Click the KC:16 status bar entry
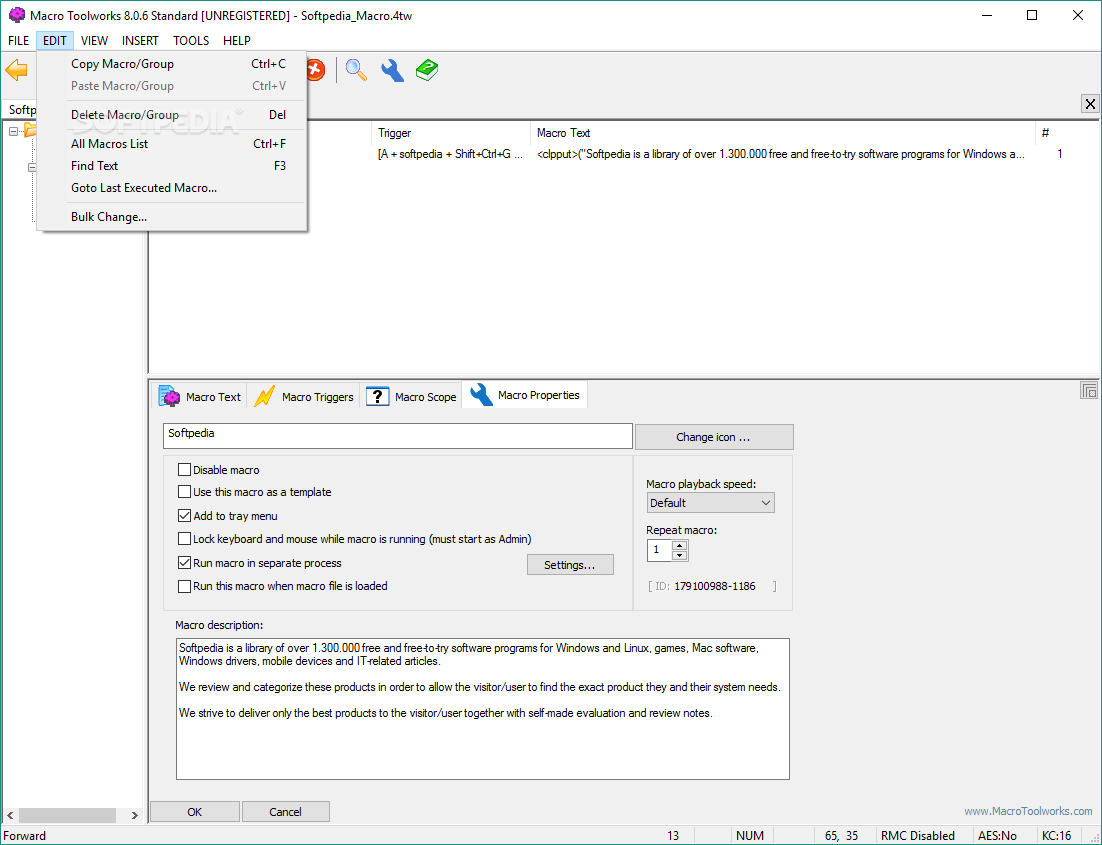1102x845 pixels. [x=1056, y=835]
